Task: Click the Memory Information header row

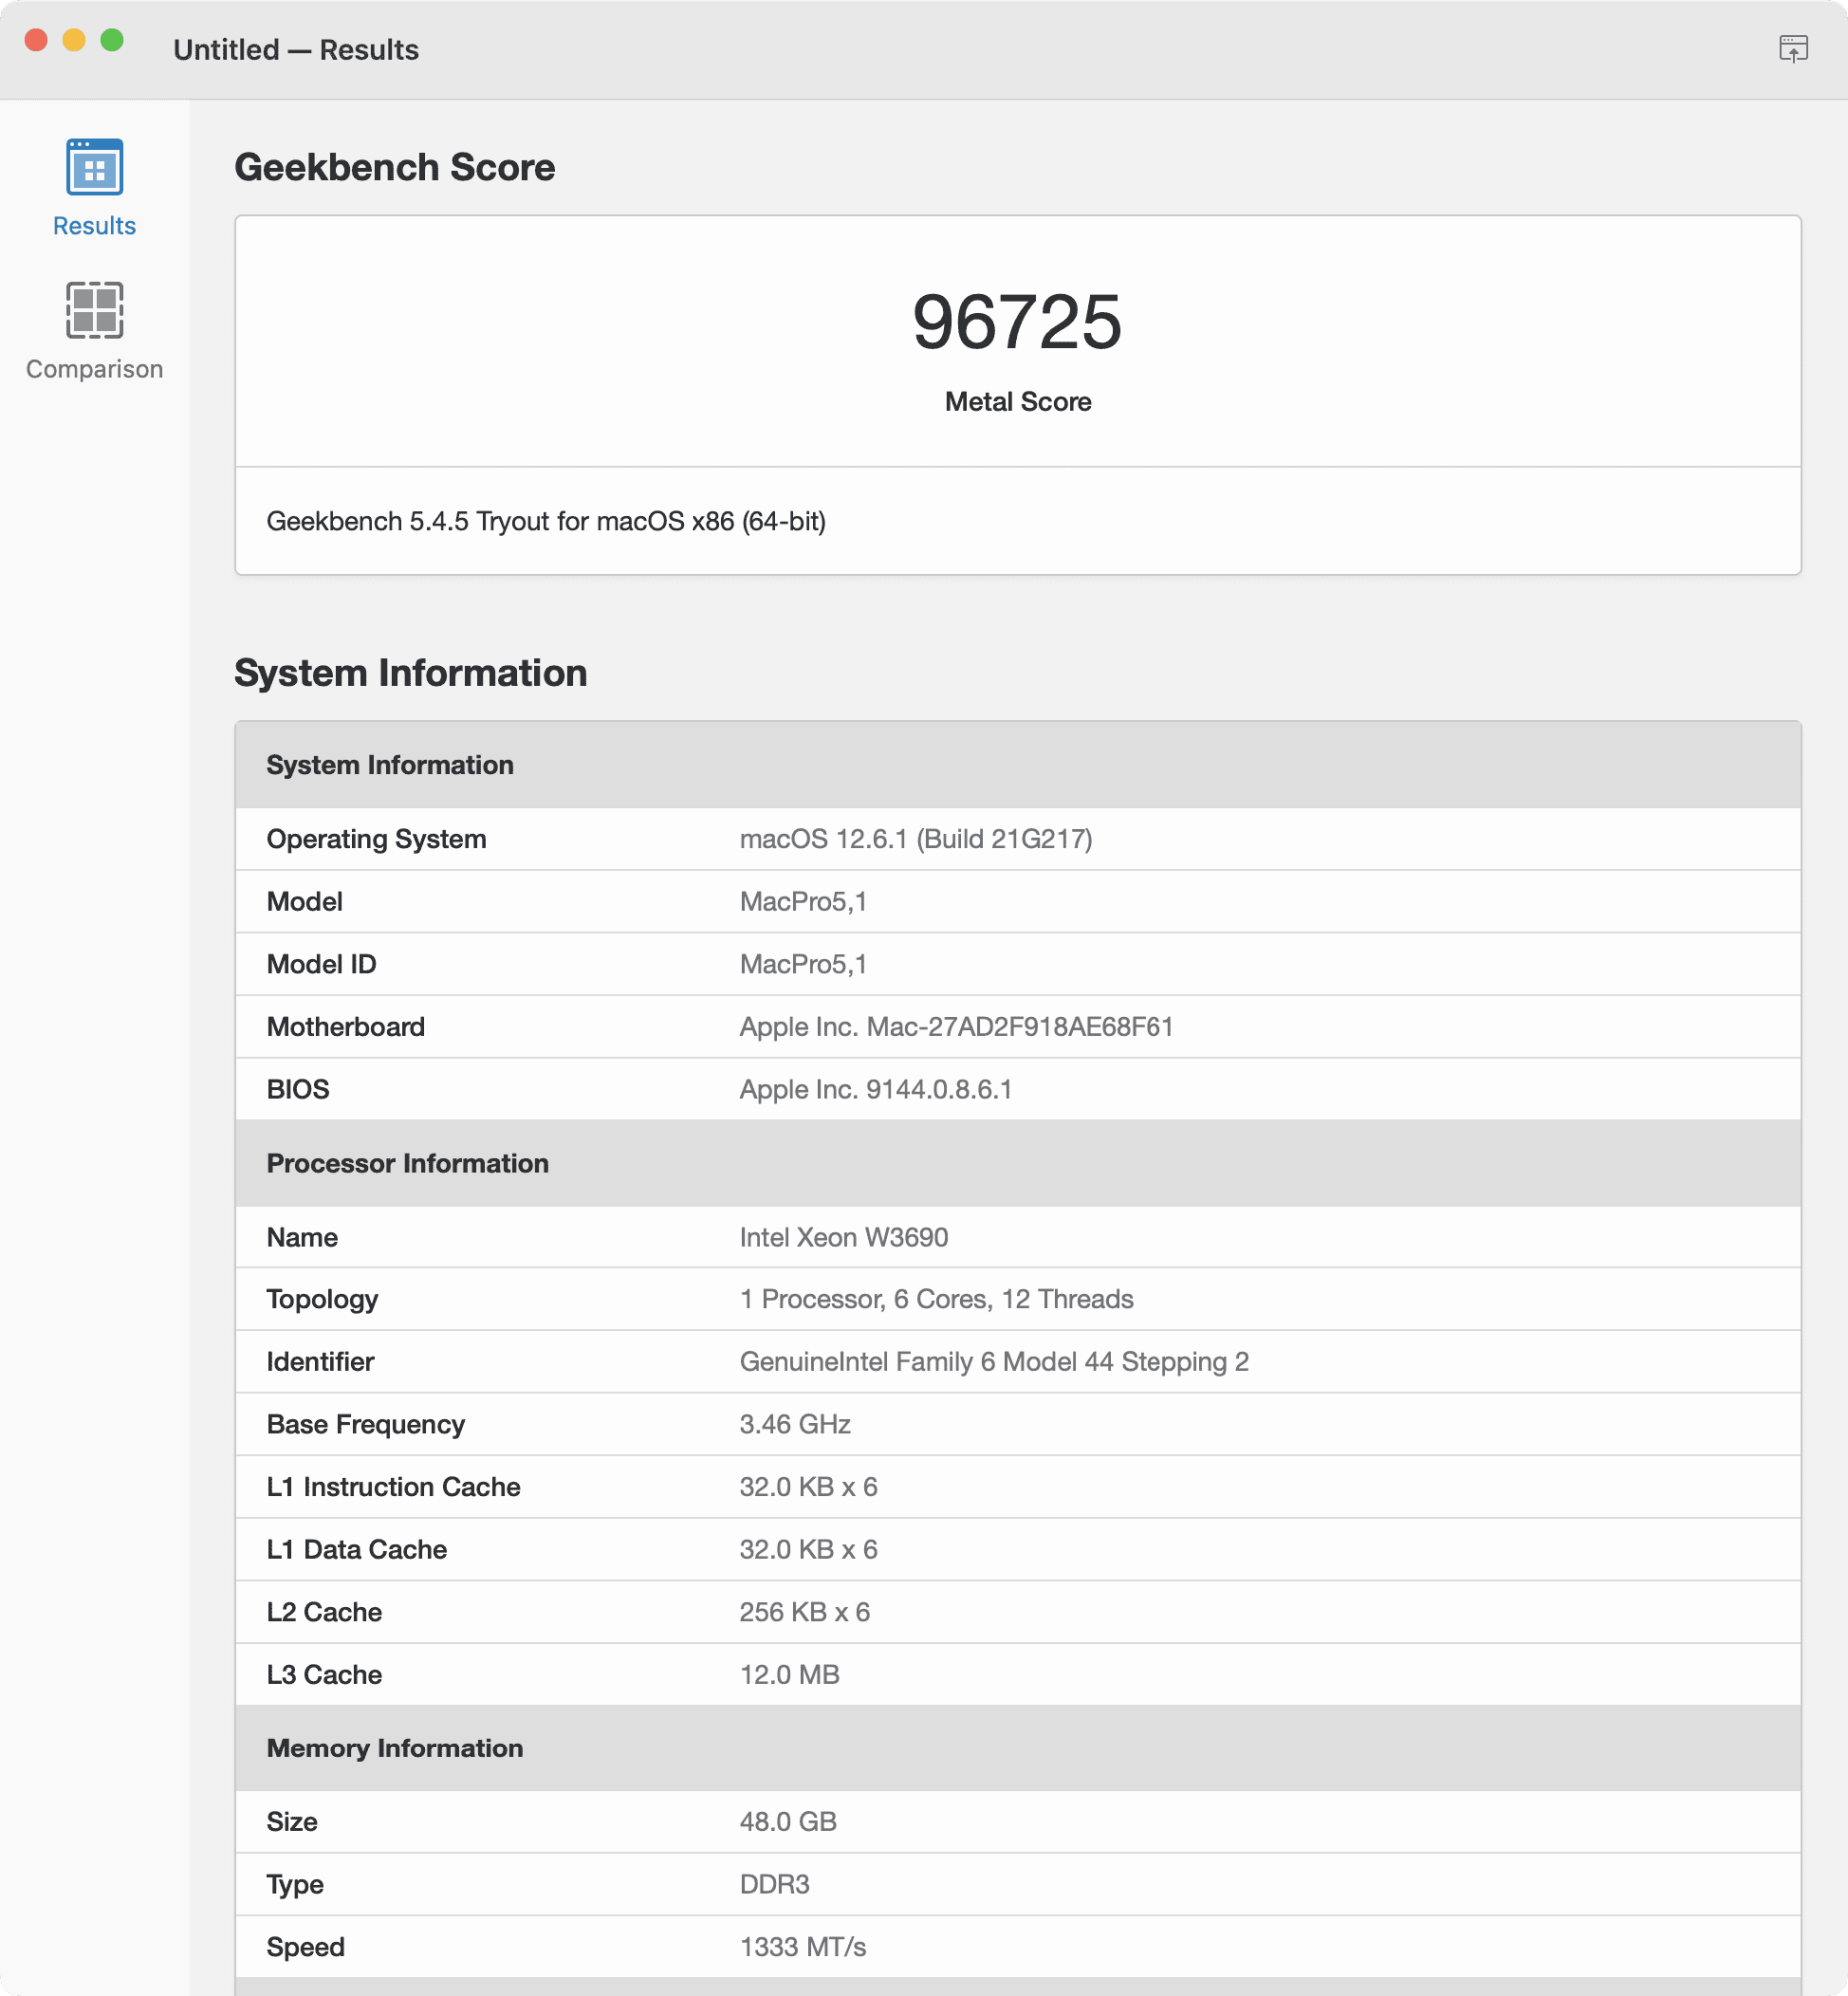Action: 1018,1748
